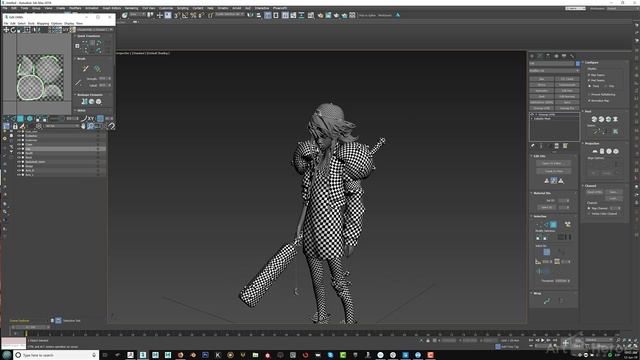Toggle Angle Snap in main toolbar
Screen dimensions: 640x360
pyautogui.click(x=184, y=16)
